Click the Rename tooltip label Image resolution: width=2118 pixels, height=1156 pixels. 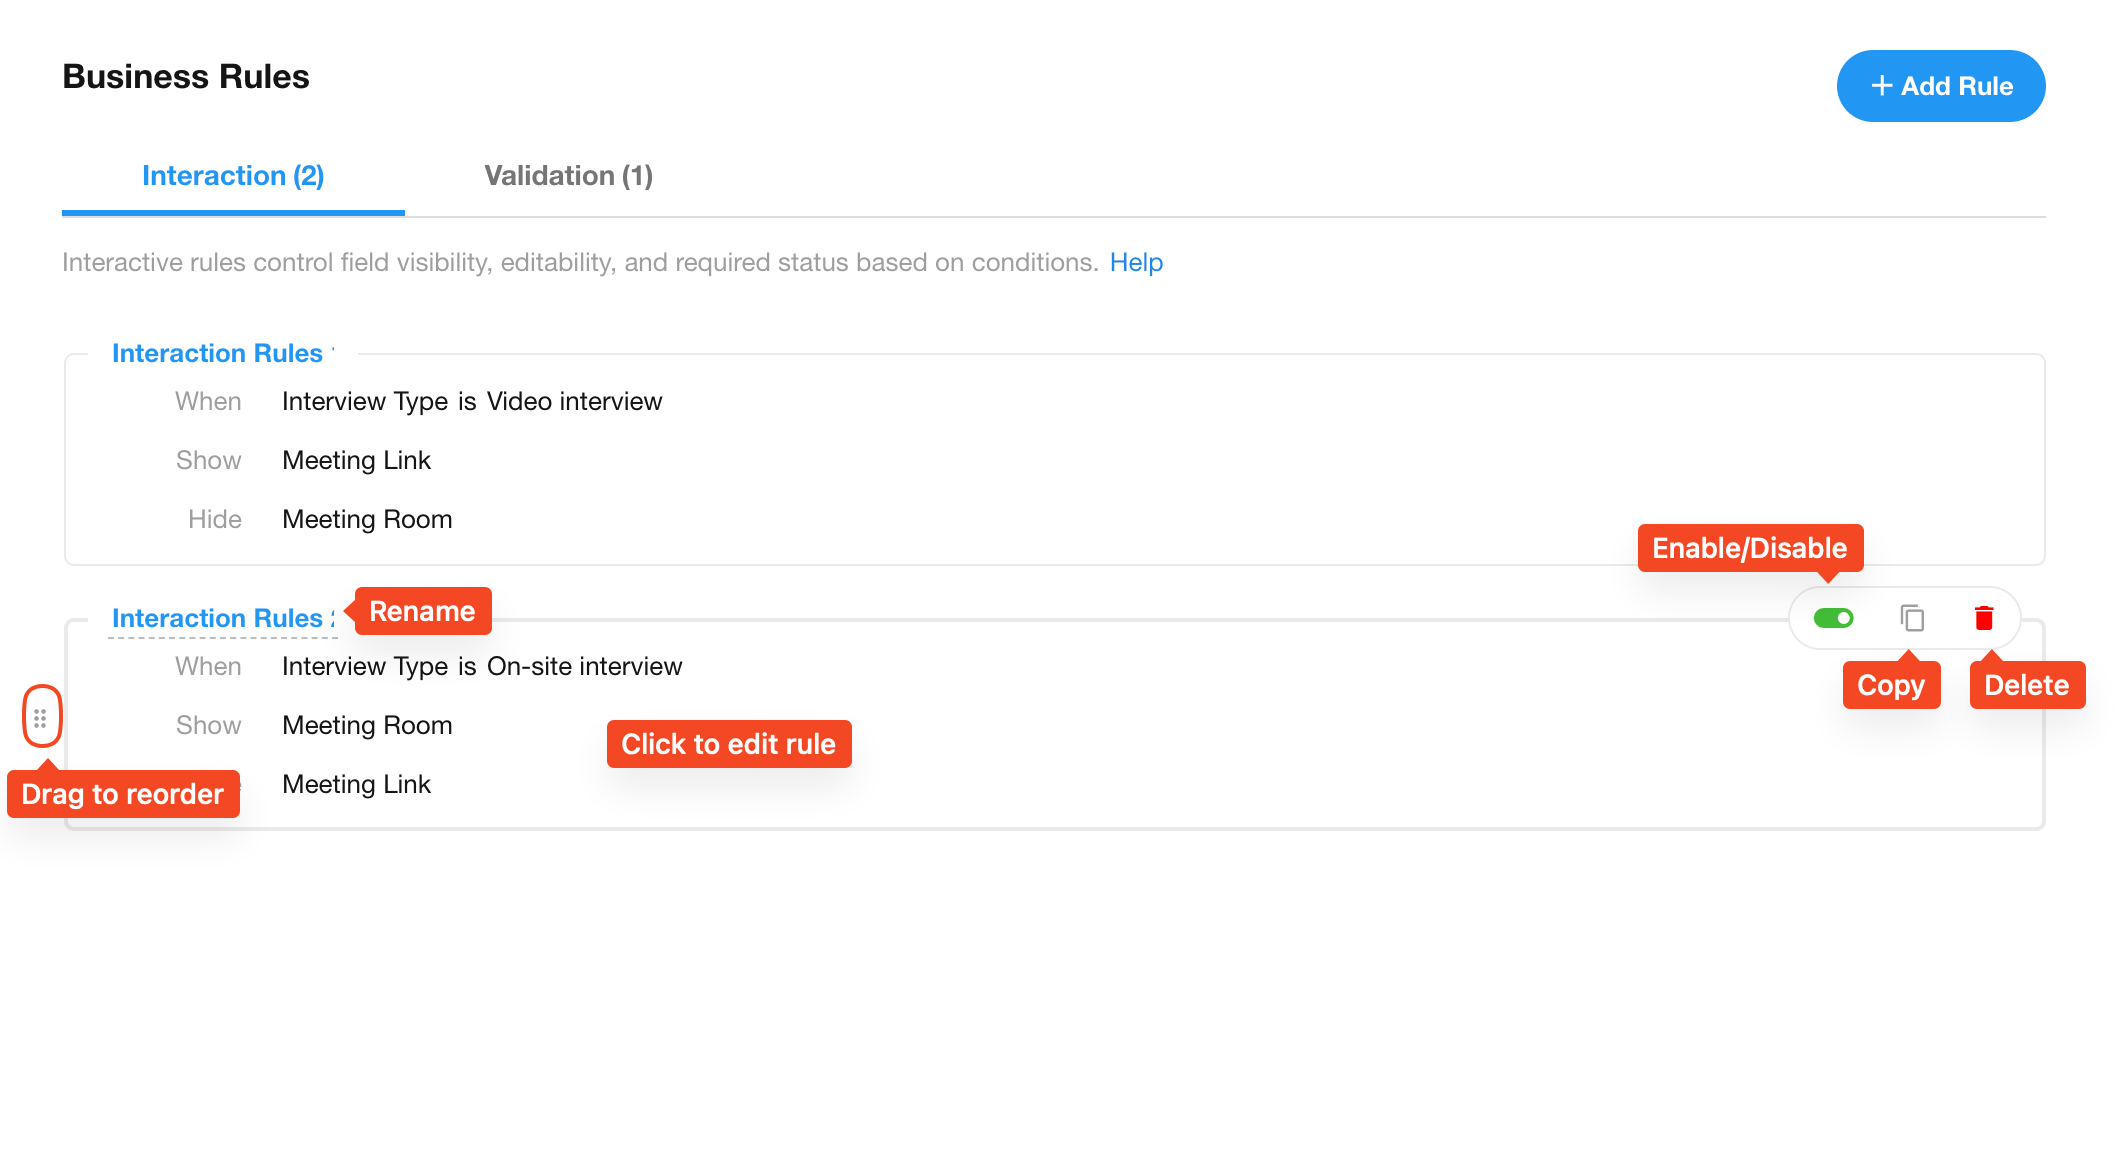[x=422, y=611]
